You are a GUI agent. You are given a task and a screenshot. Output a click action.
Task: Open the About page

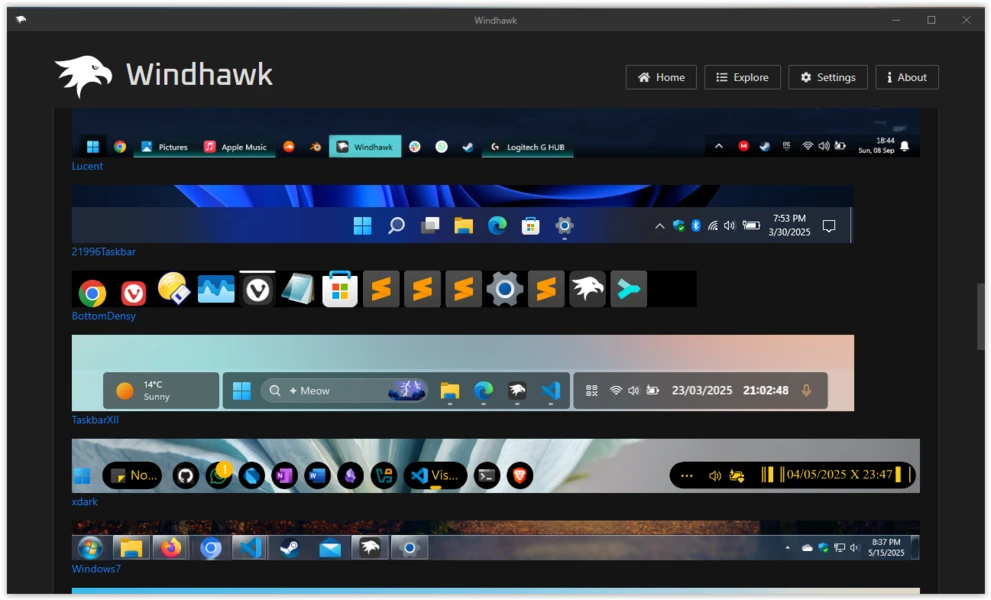pyautogui.click(x=907, y=77)
